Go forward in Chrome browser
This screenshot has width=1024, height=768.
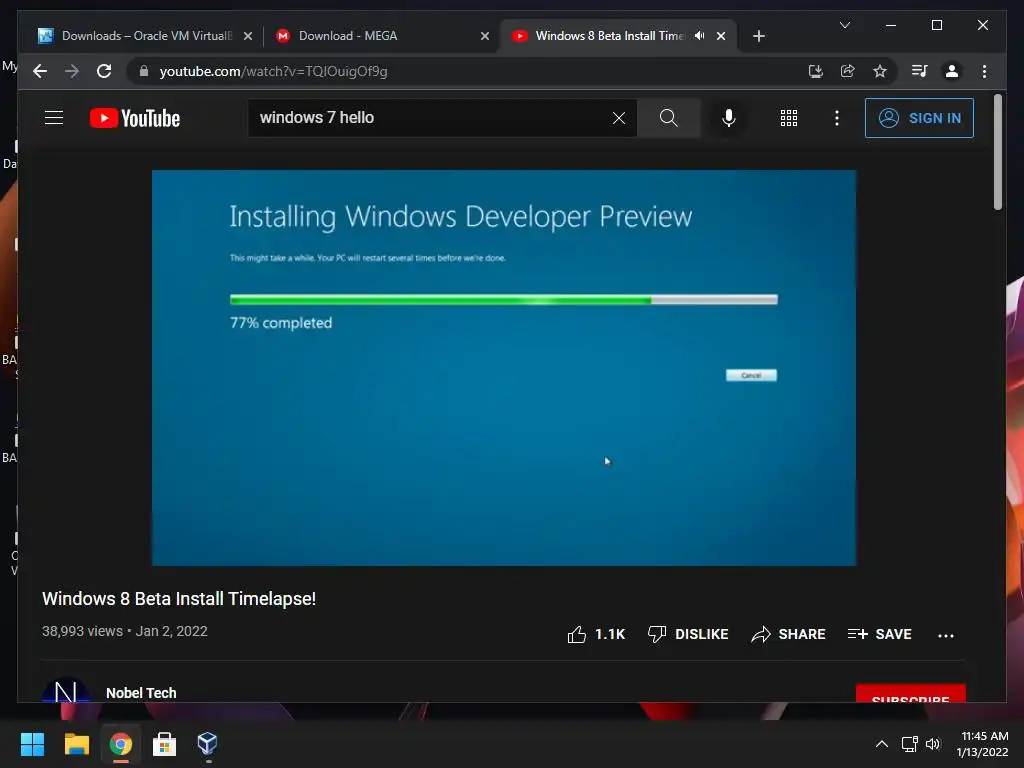pos(72,71)
